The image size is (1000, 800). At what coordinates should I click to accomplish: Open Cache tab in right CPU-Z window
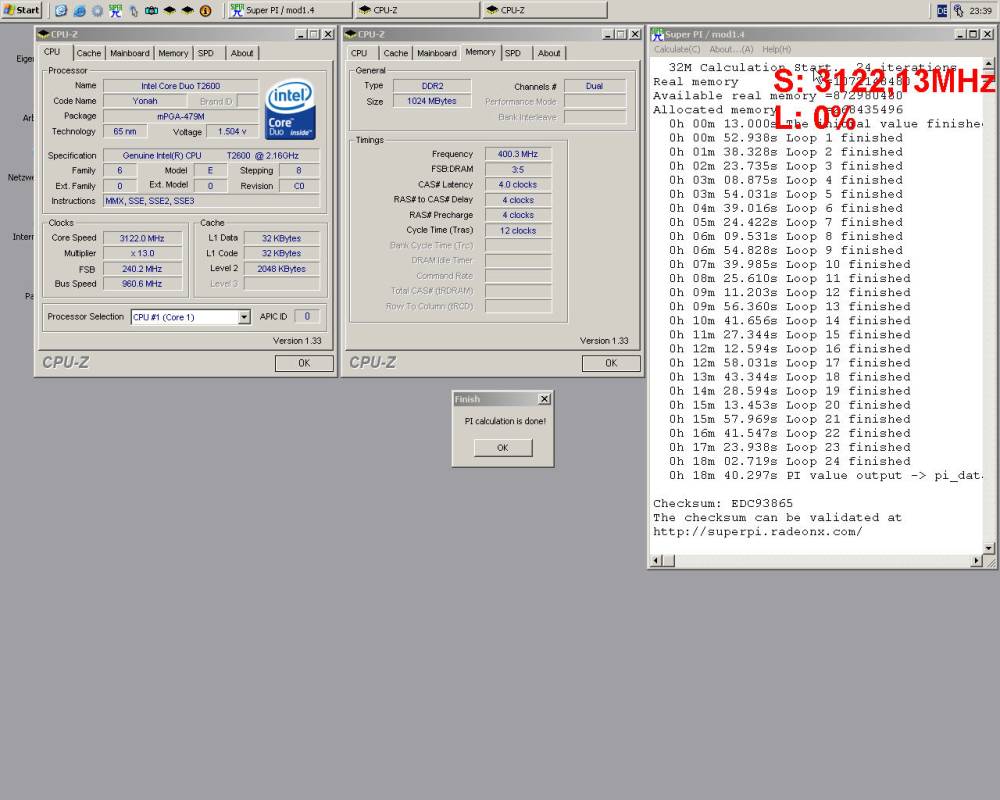coord(395,53)
